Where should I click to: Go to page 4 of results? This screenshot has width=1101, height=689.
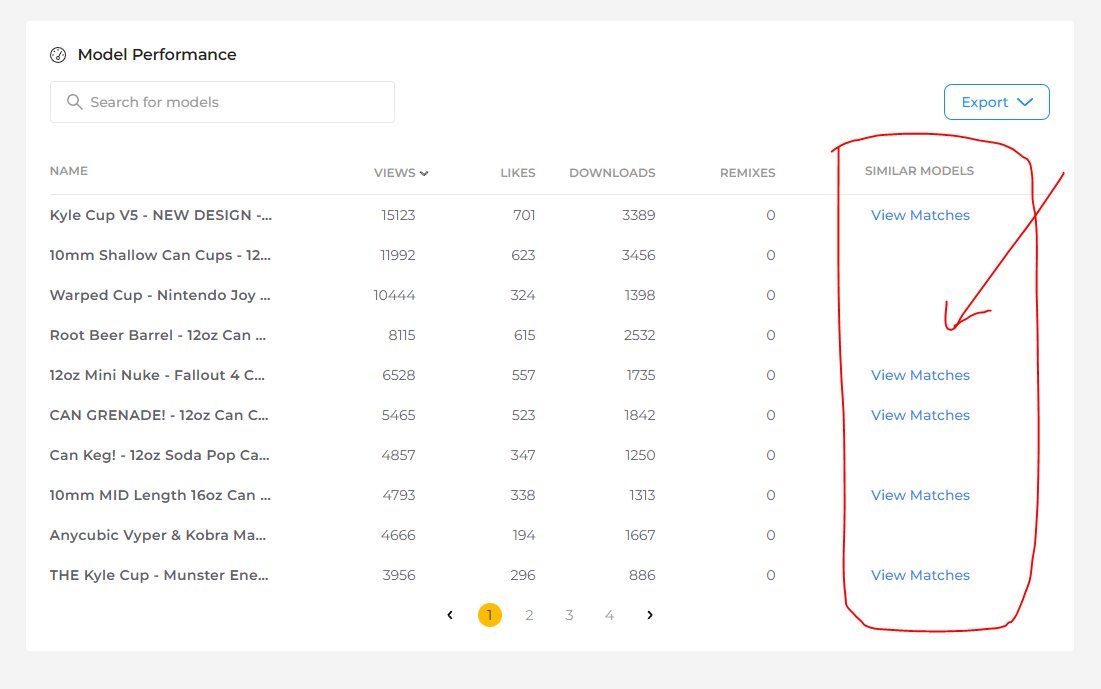click(609, 615)
